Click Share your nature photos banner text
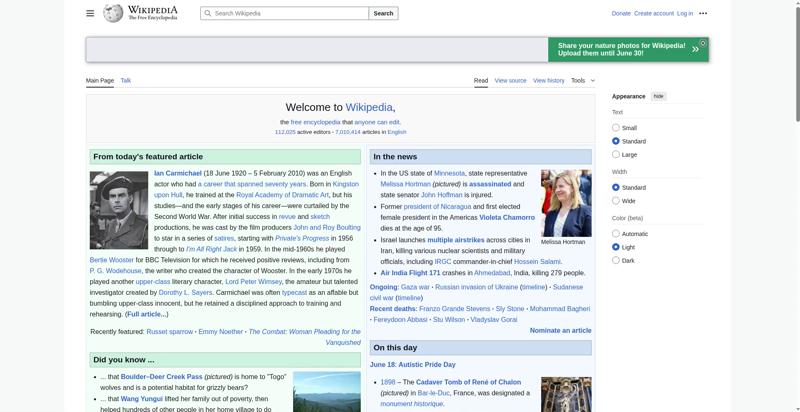Screen dimensions: 800x412 point(621,49)
